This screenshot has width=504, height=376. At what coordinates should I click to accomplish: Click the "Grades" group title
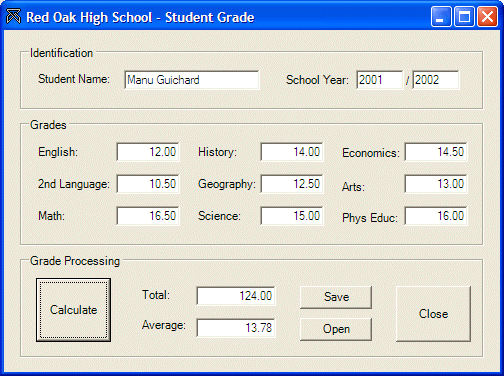click(48, 125)
